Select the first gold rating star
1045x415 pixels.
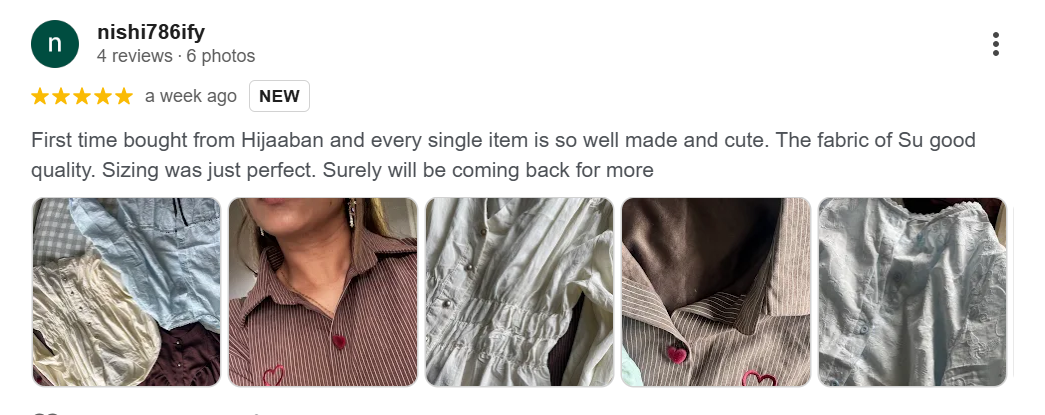(40, 97)
